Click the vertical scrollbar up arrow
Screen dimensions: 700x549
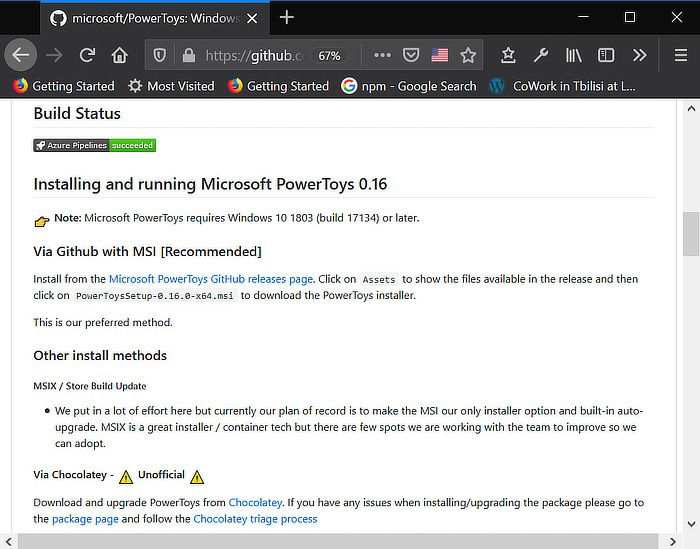(x=691, y=108)
